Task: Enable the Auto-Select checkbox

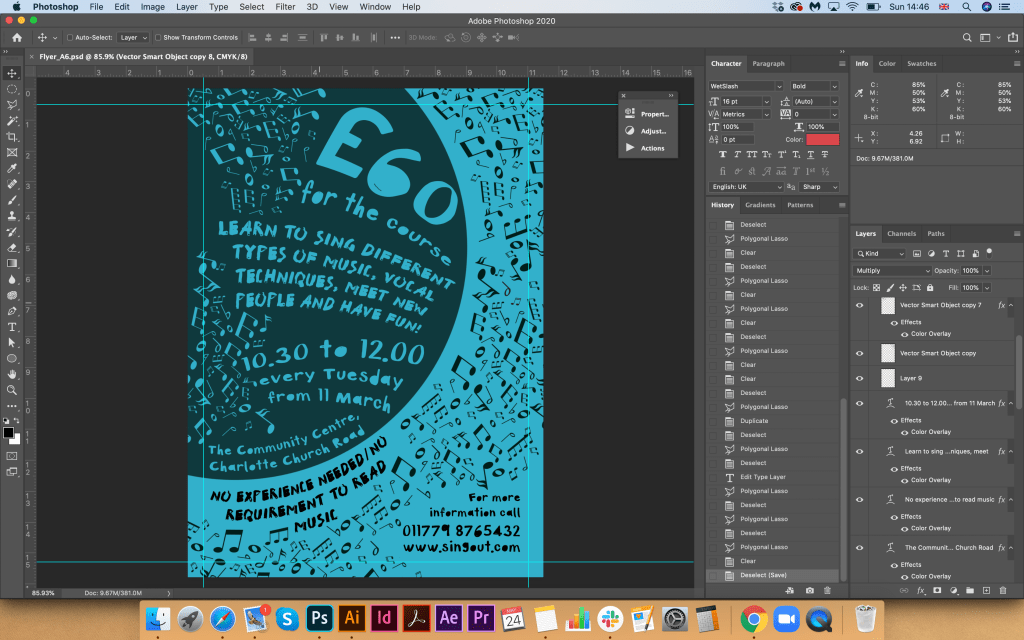Action: (70, 37)
